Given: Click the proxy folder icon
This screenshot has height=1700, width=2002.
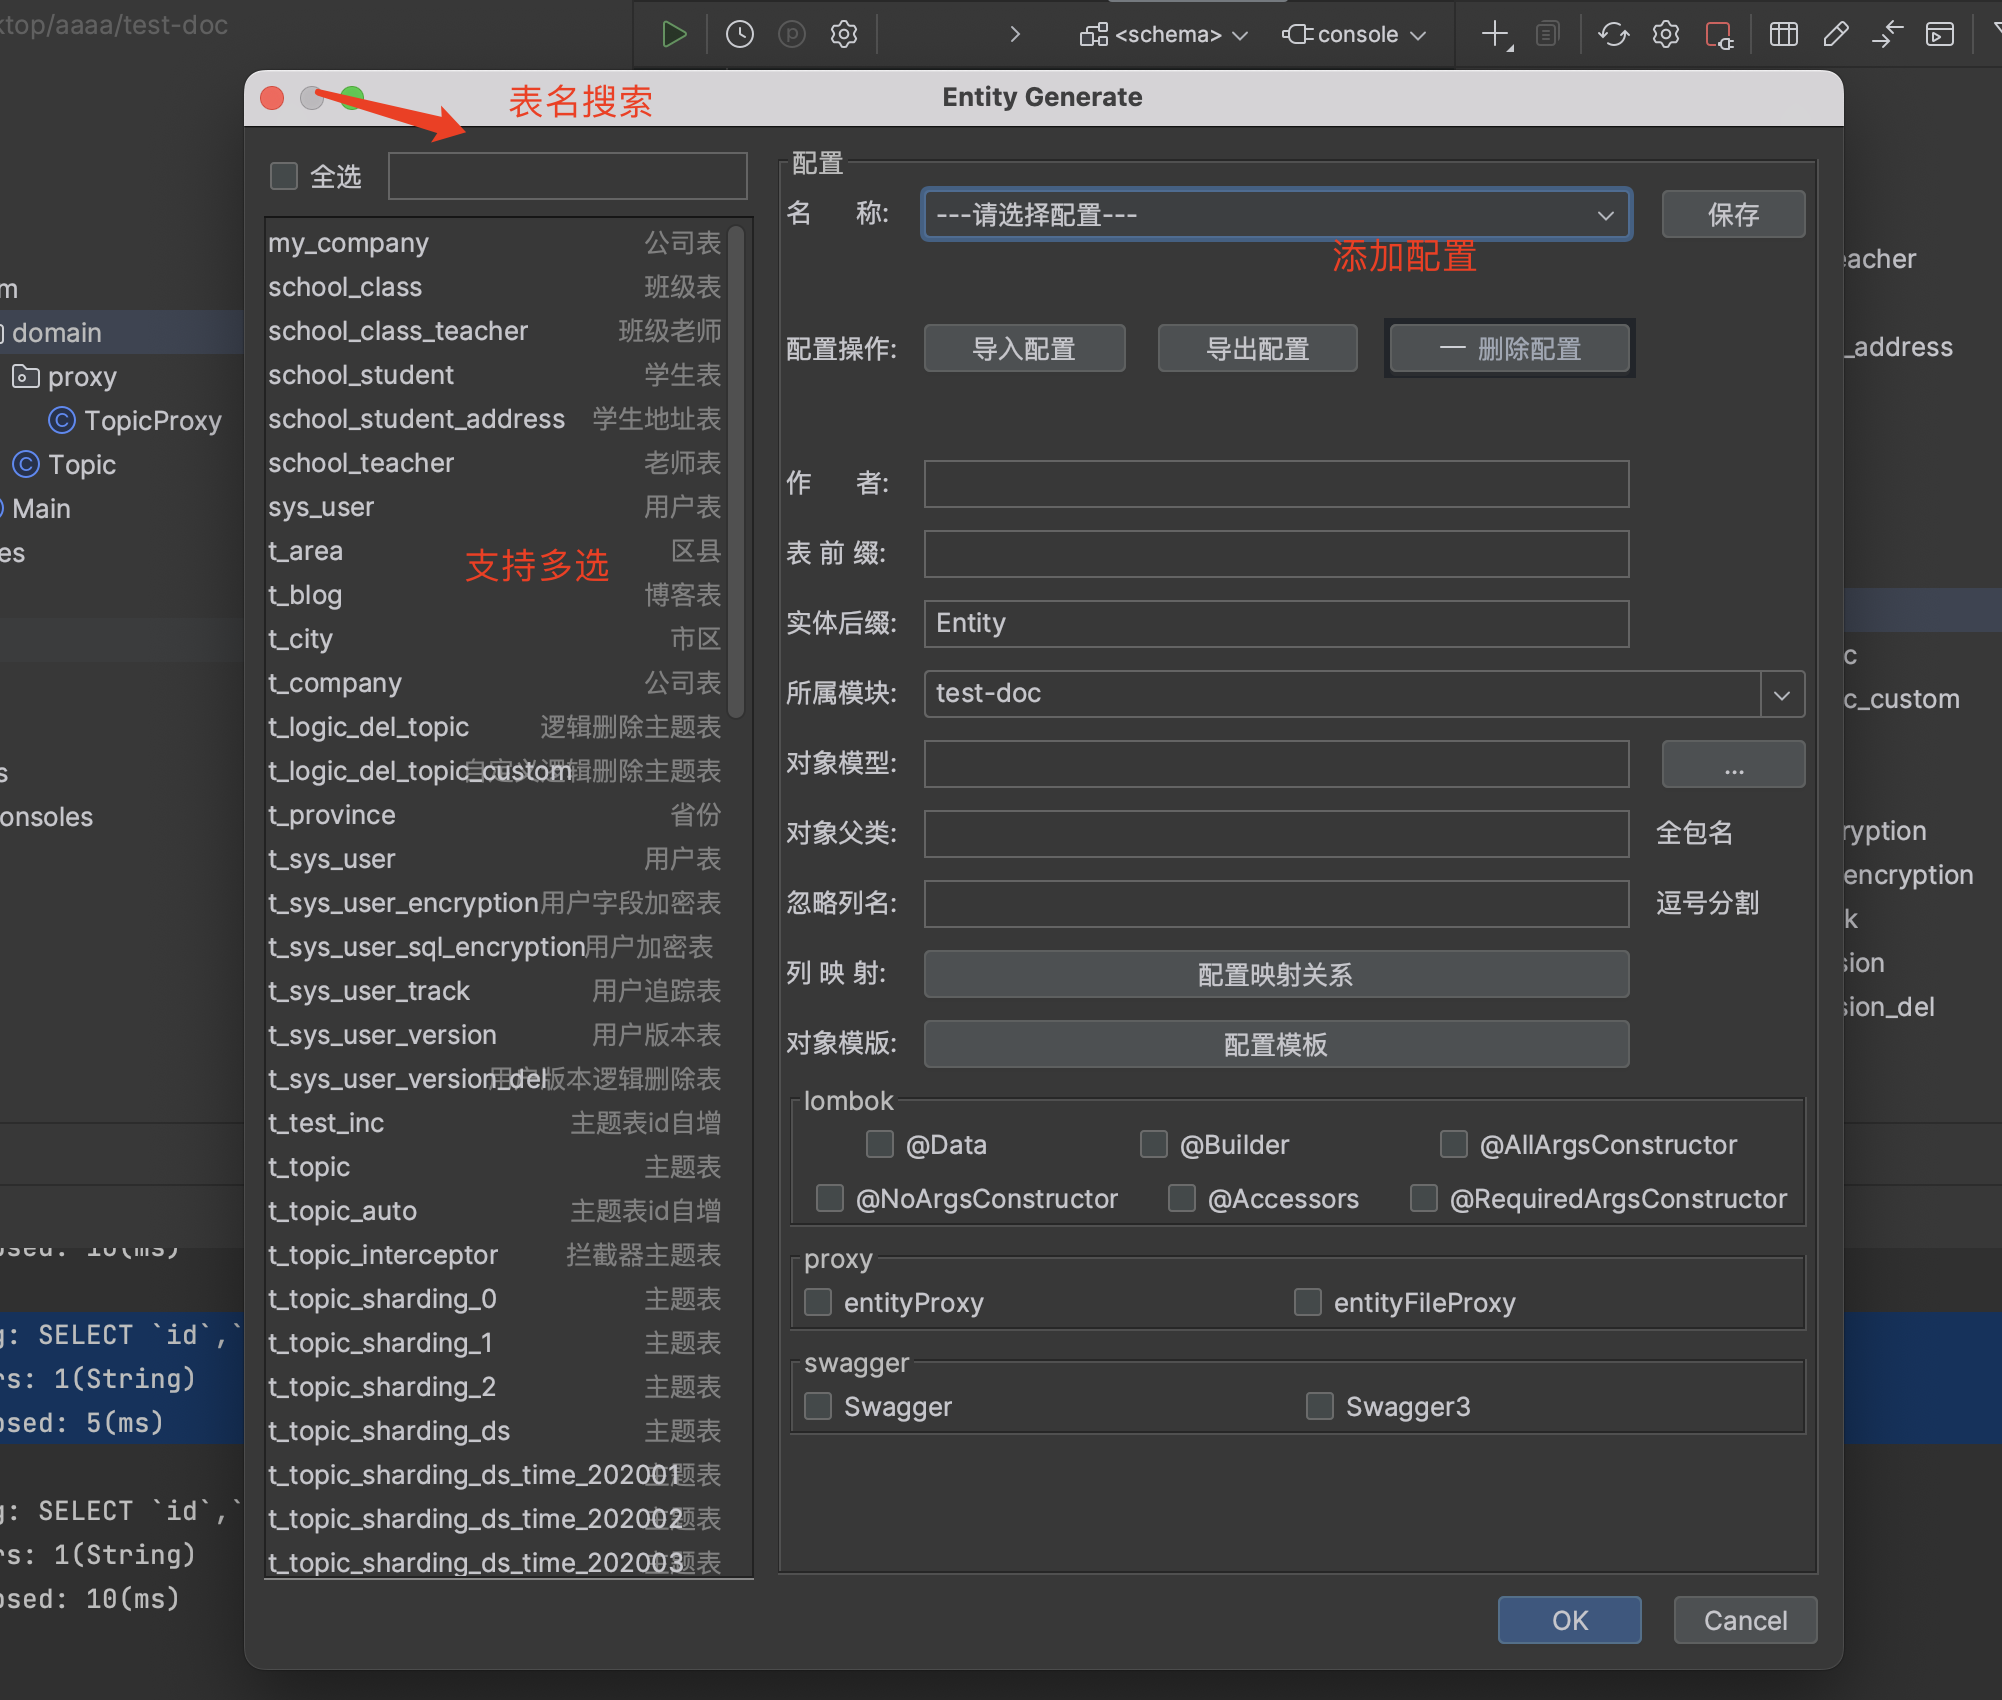Looking at the screenshot, I should click(x=25, y=376).
